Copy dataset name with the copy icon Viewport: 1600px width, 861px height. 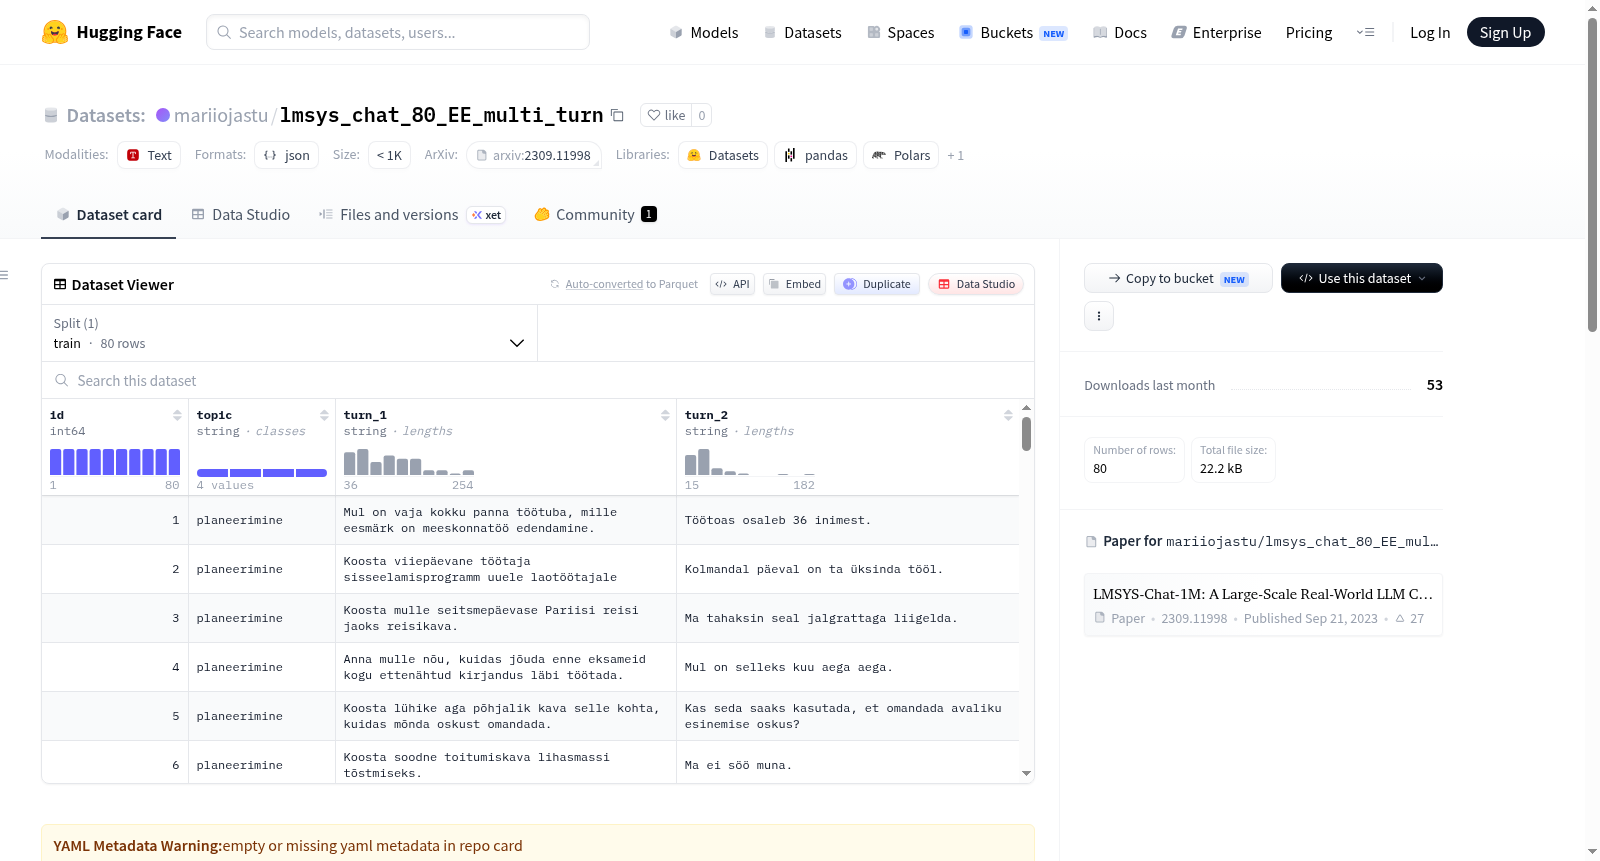tap(617, 115)
